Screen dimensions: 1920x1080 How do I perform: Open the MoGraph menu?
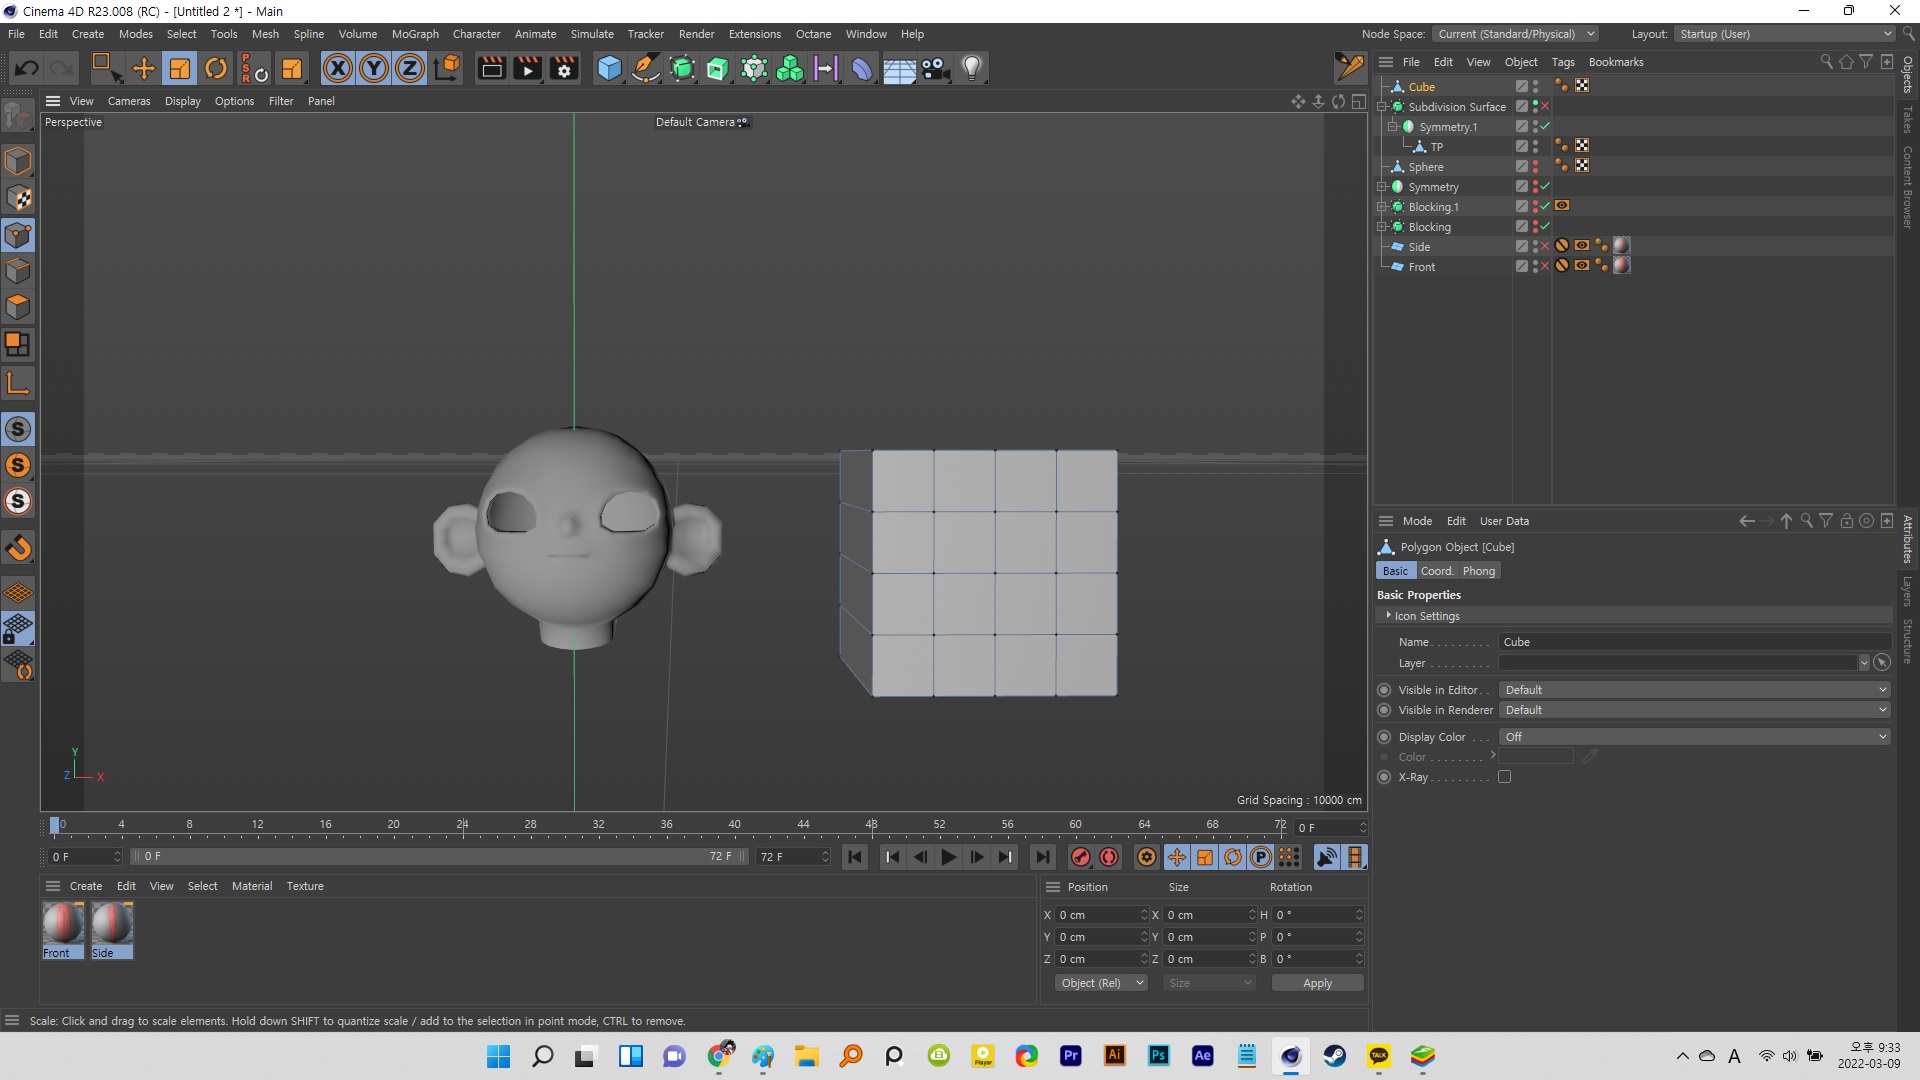click(415, 34)
